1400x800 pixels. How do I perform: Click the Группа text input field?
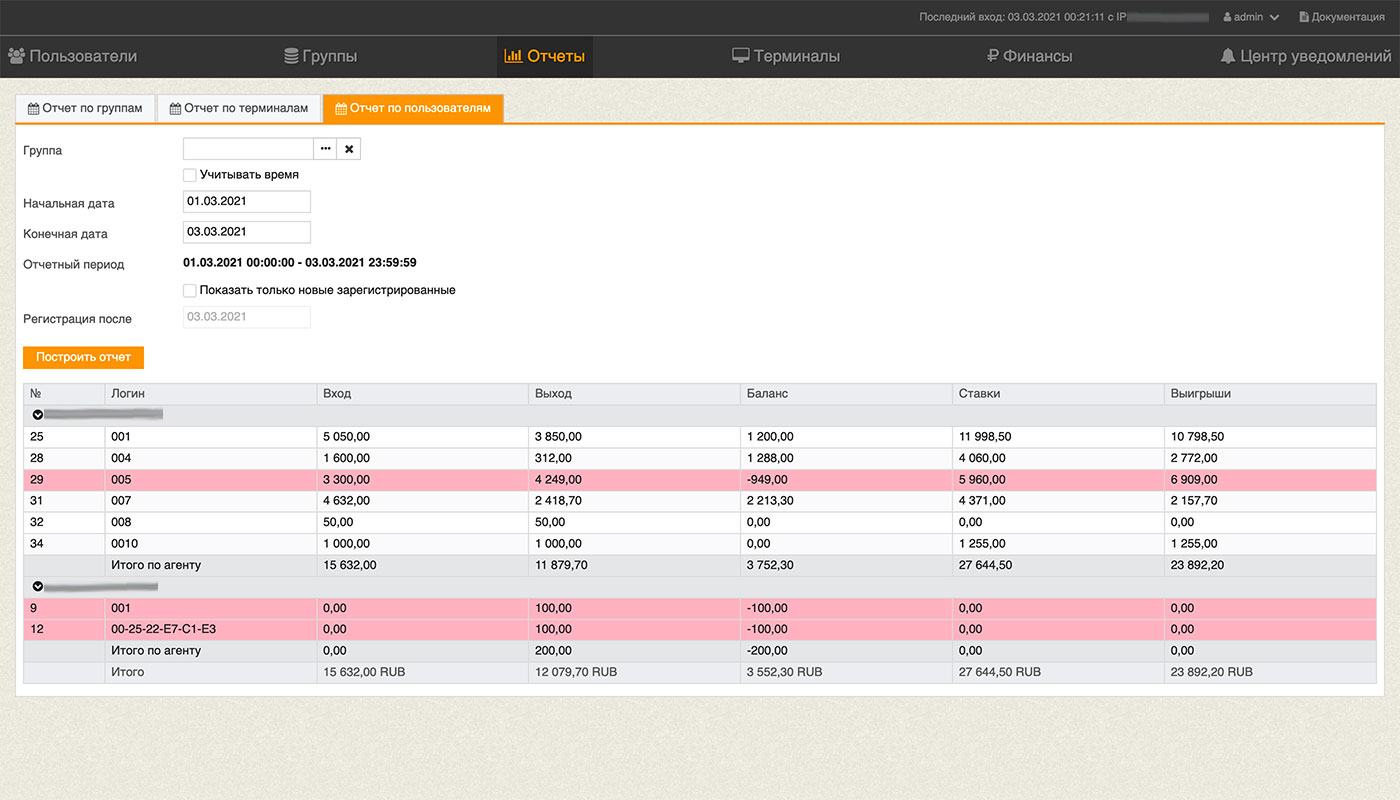click(x=248, y=149)
